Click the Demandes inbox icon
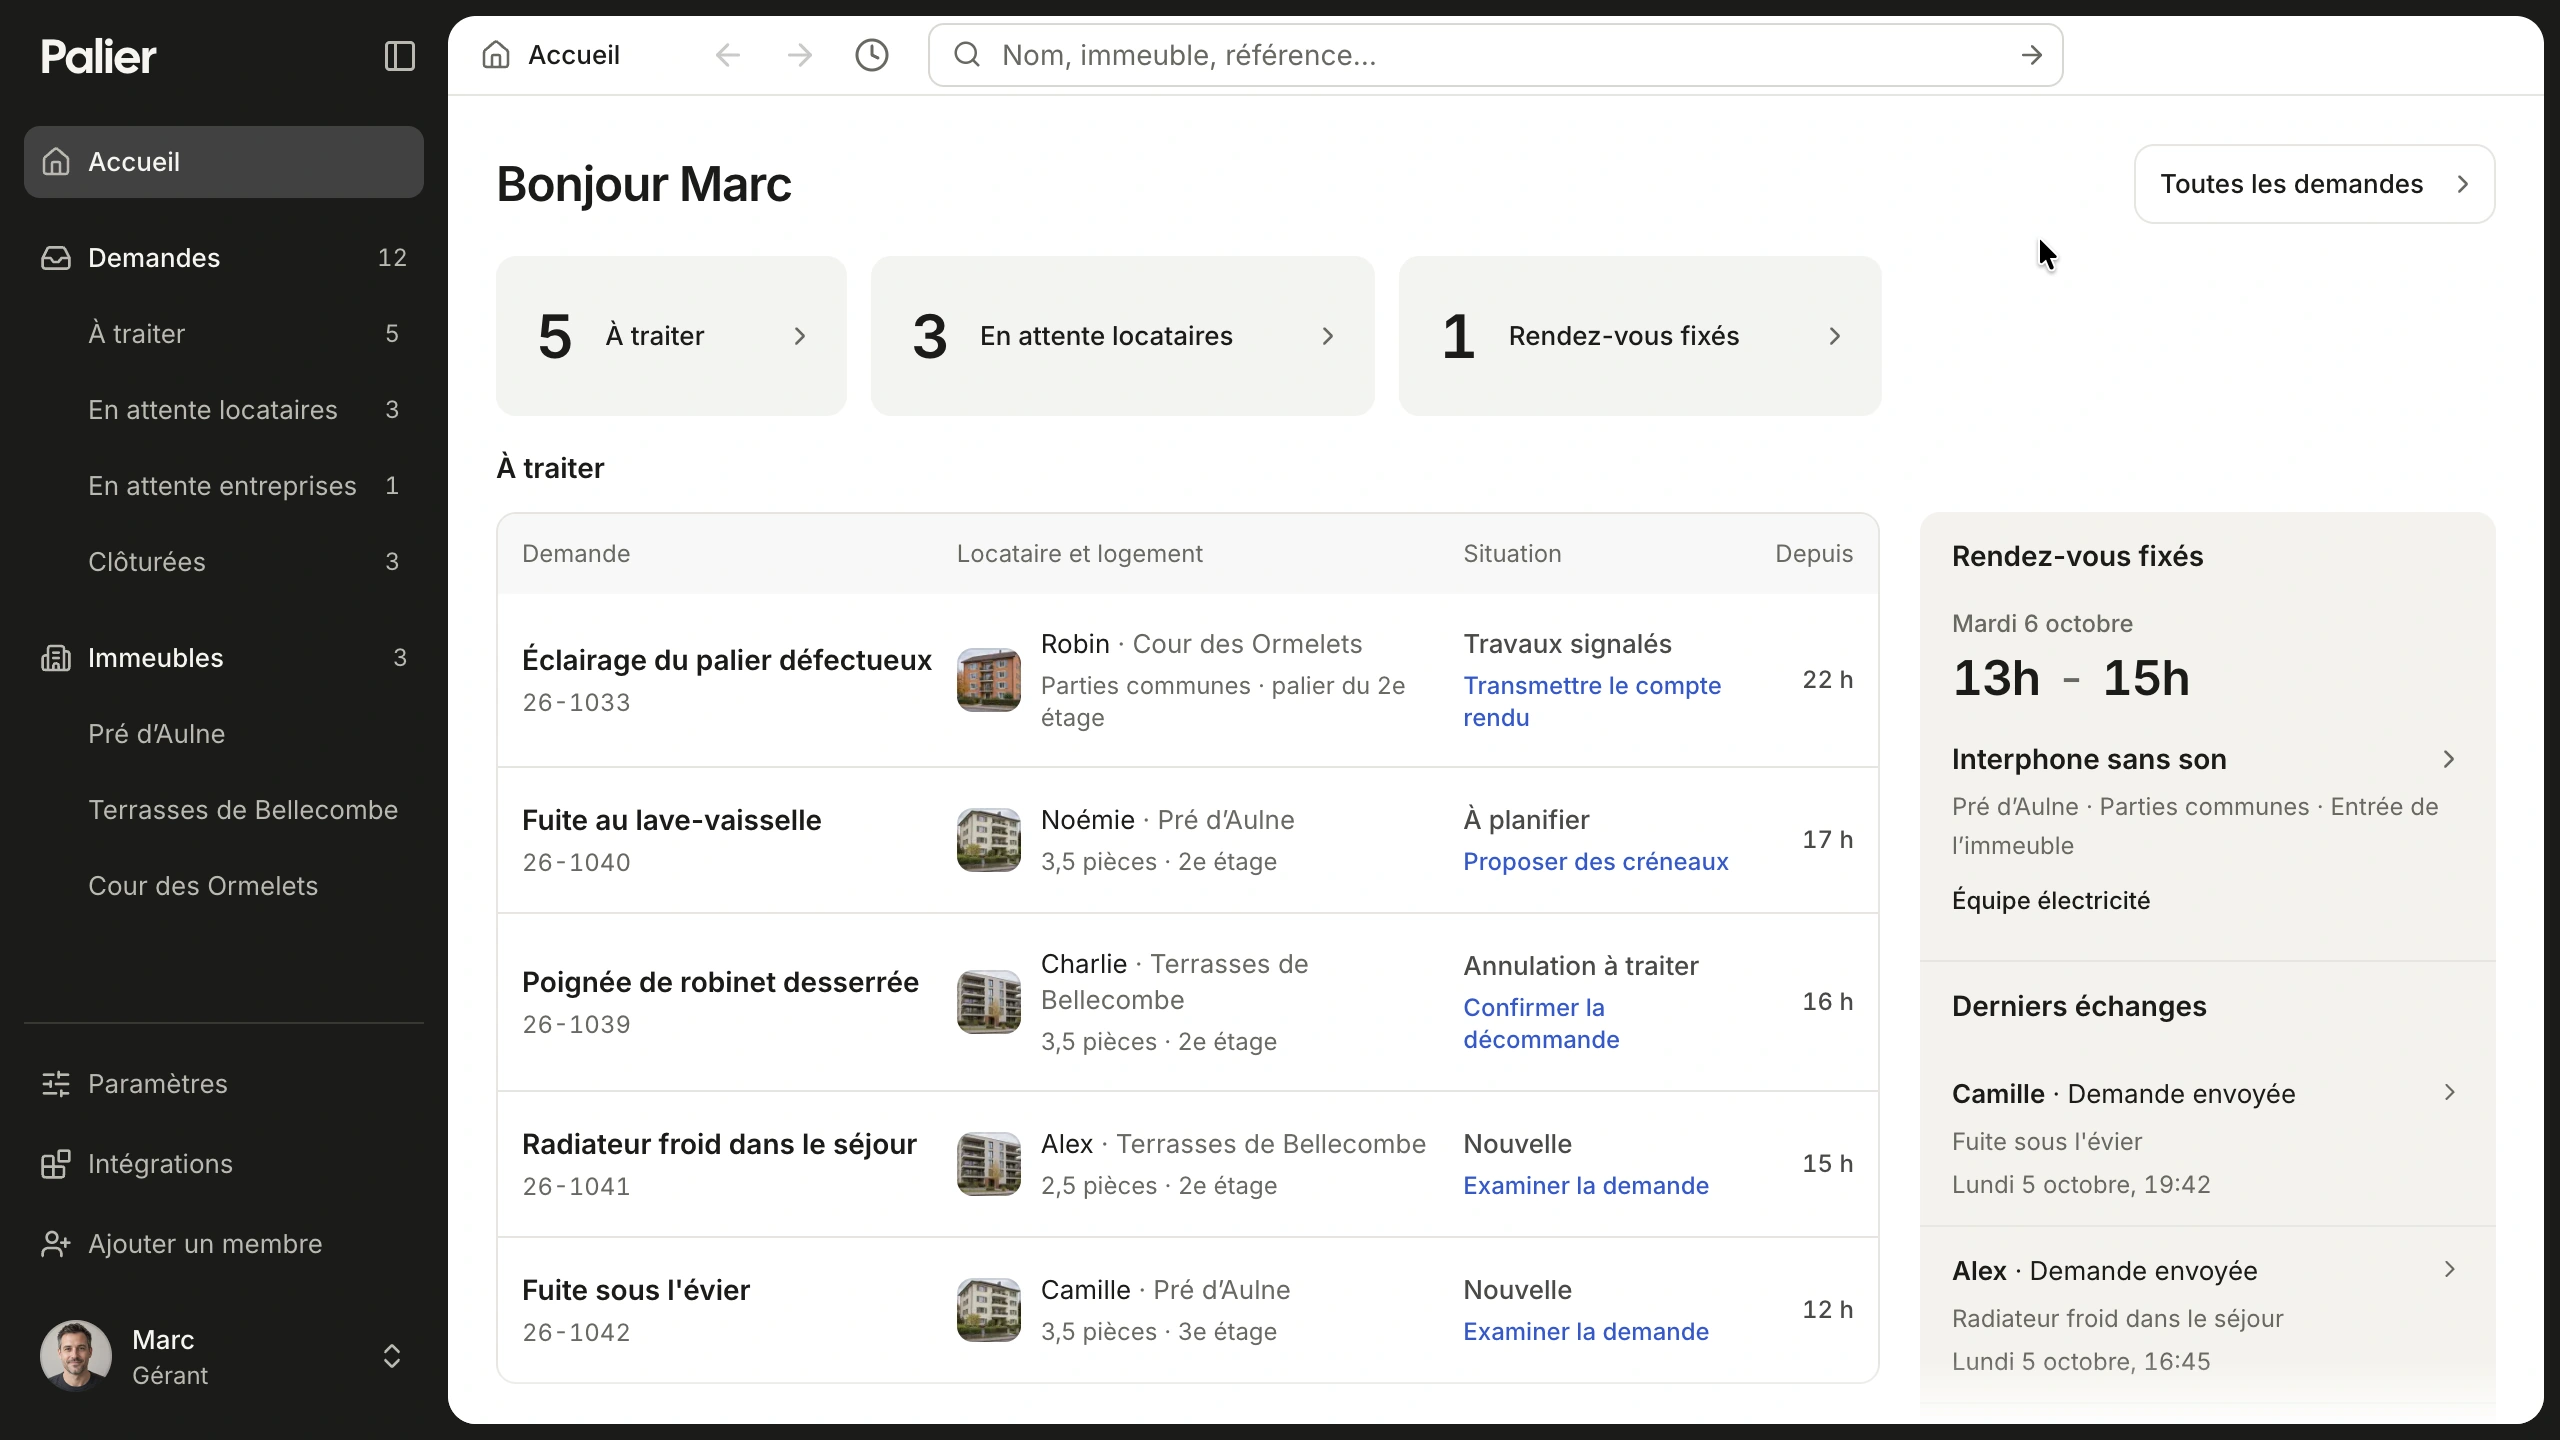 pyautogui.click(x=56, y=258)
